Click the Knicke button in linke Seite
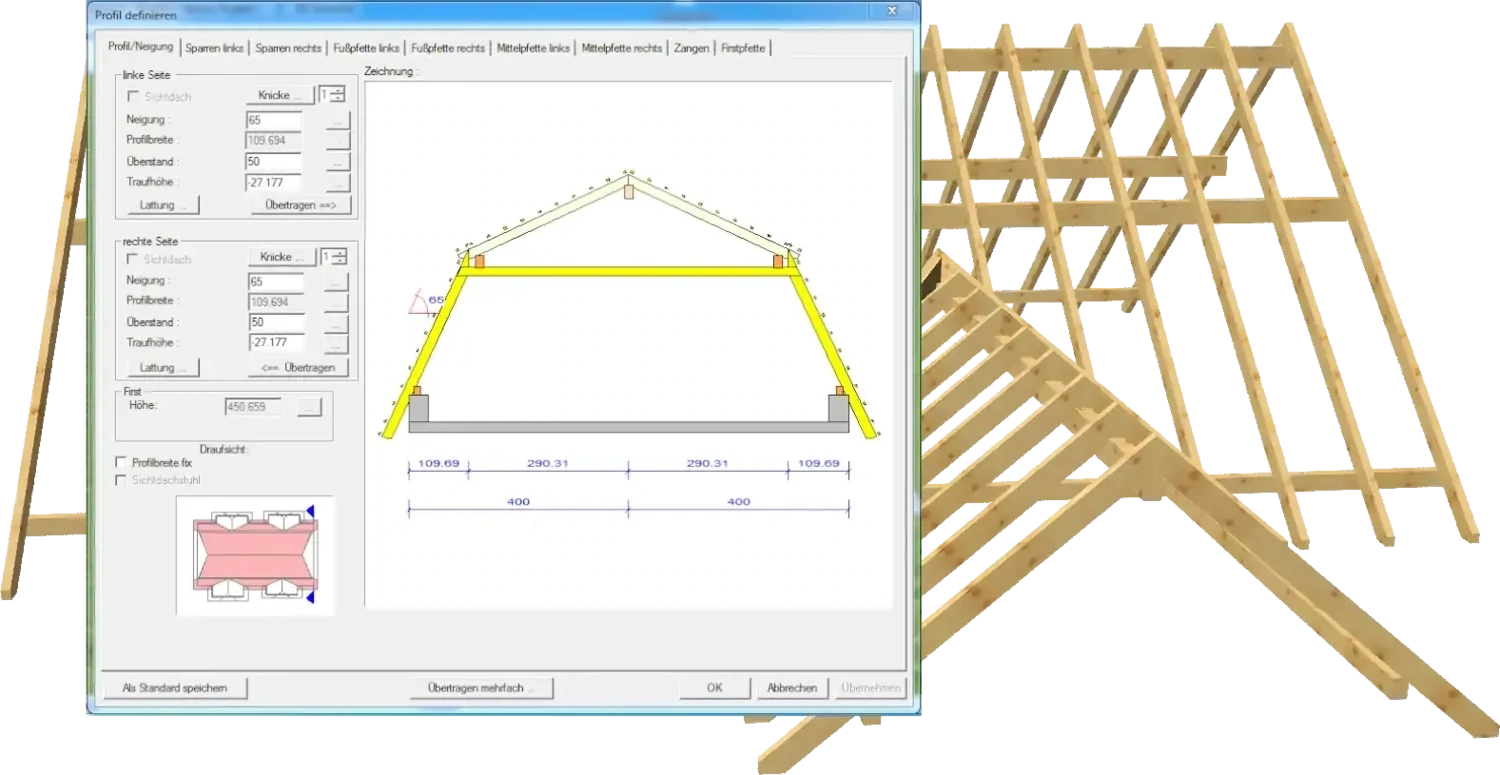Image resolution: width=1500 pixels, height=775 pixels. 279,95
